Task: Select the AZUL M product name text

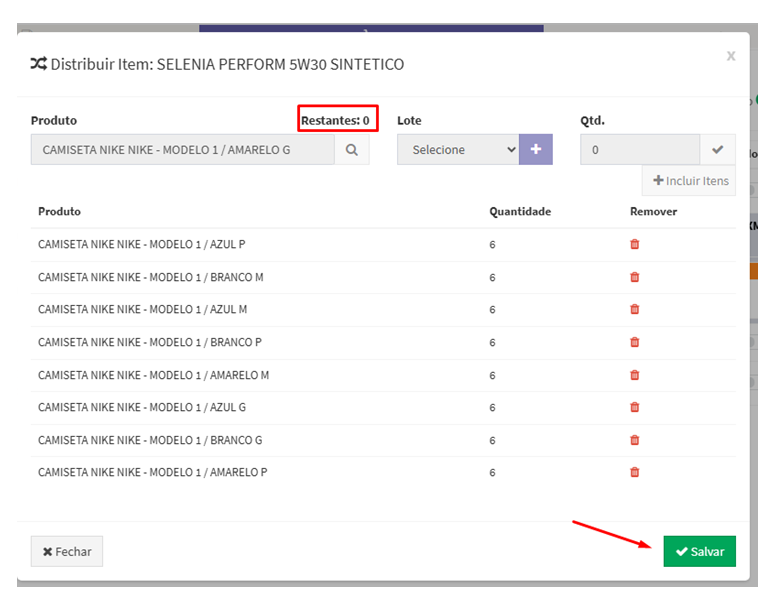Action: click(143, 309)
